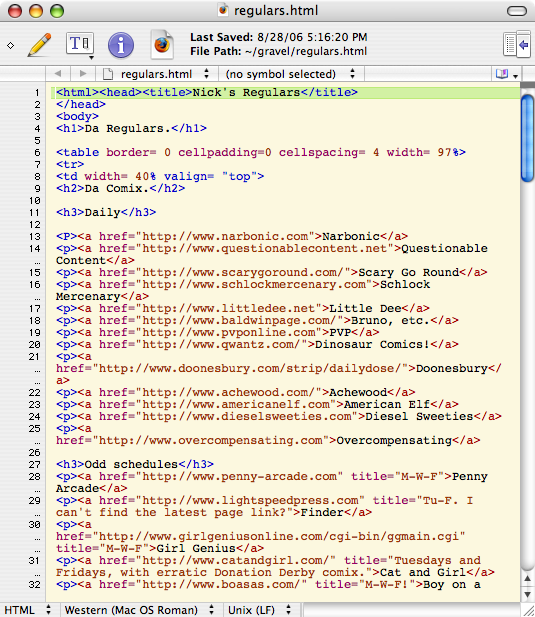This screenshot has height=617, width=535.
Task: Click the <body> tag on line 3
Action: tap(77, 116)
